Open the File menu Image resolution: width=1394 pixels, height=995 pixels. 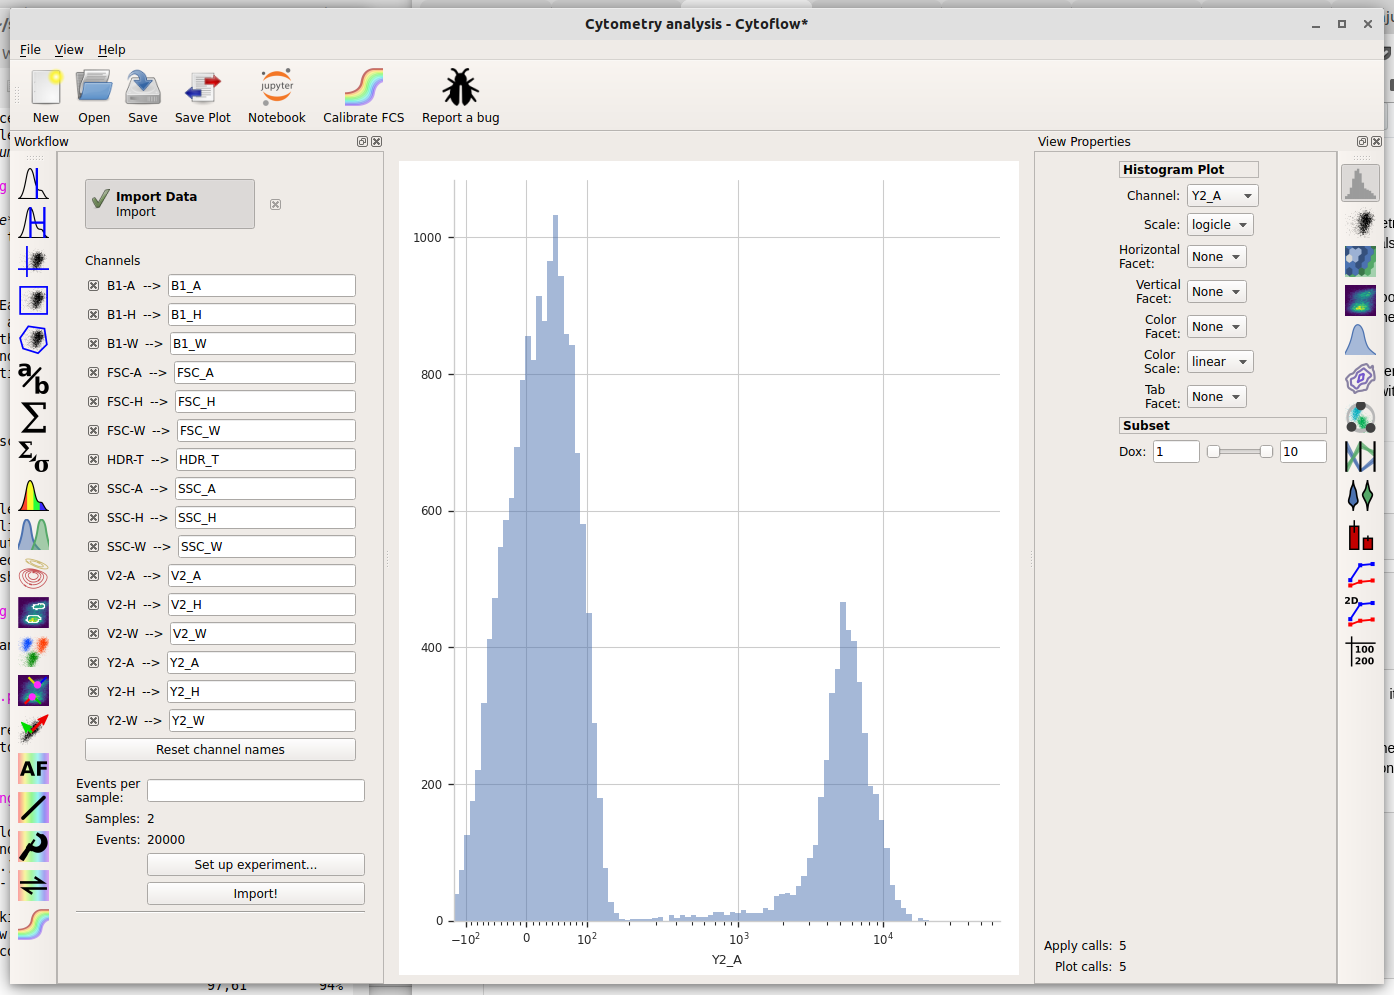click(30, 50)
